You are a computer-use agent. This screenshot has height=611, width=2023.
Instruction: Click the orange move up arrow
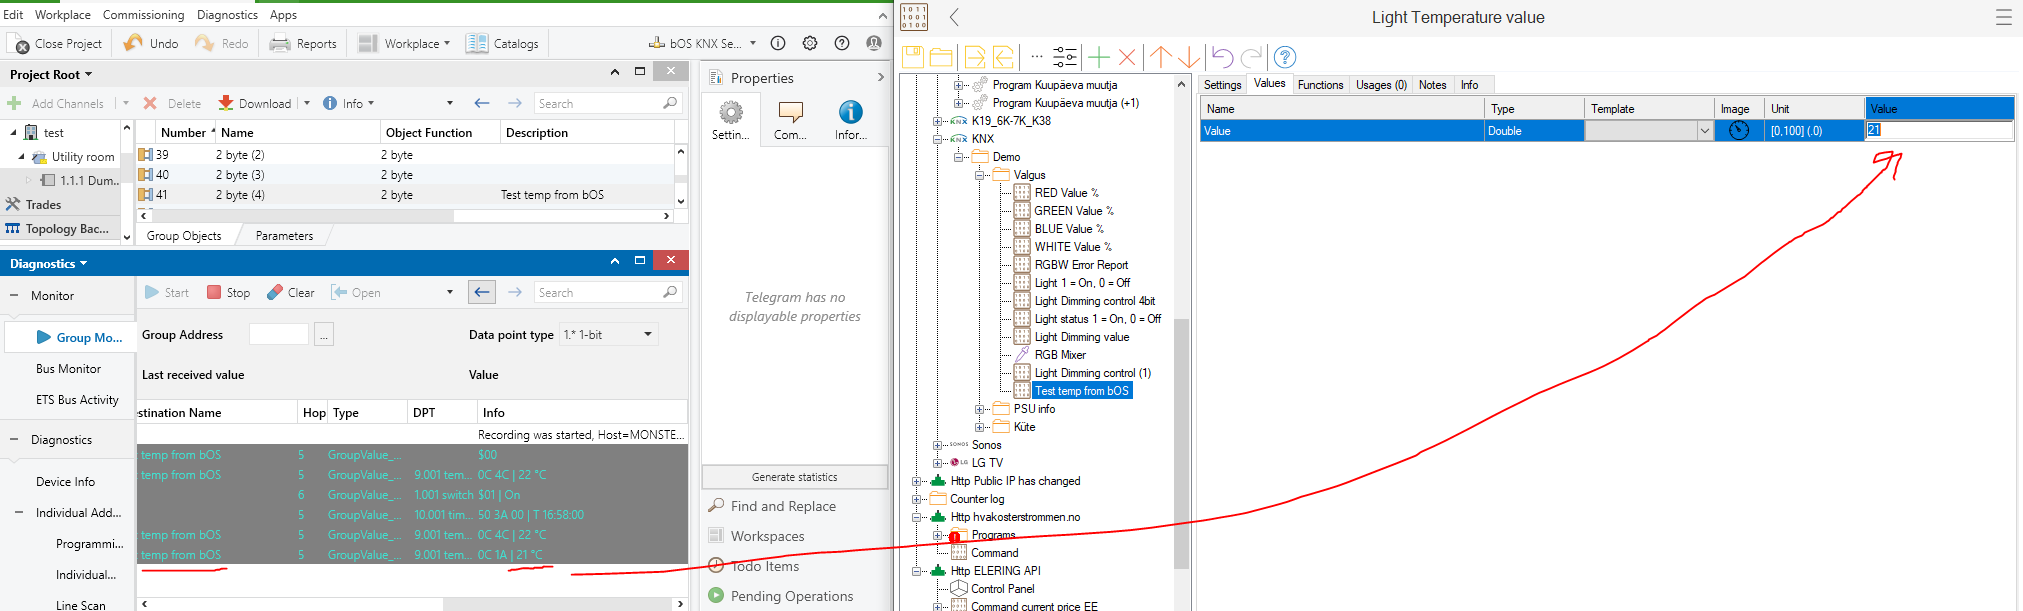pyautogui.click(x=1160, y=57)
